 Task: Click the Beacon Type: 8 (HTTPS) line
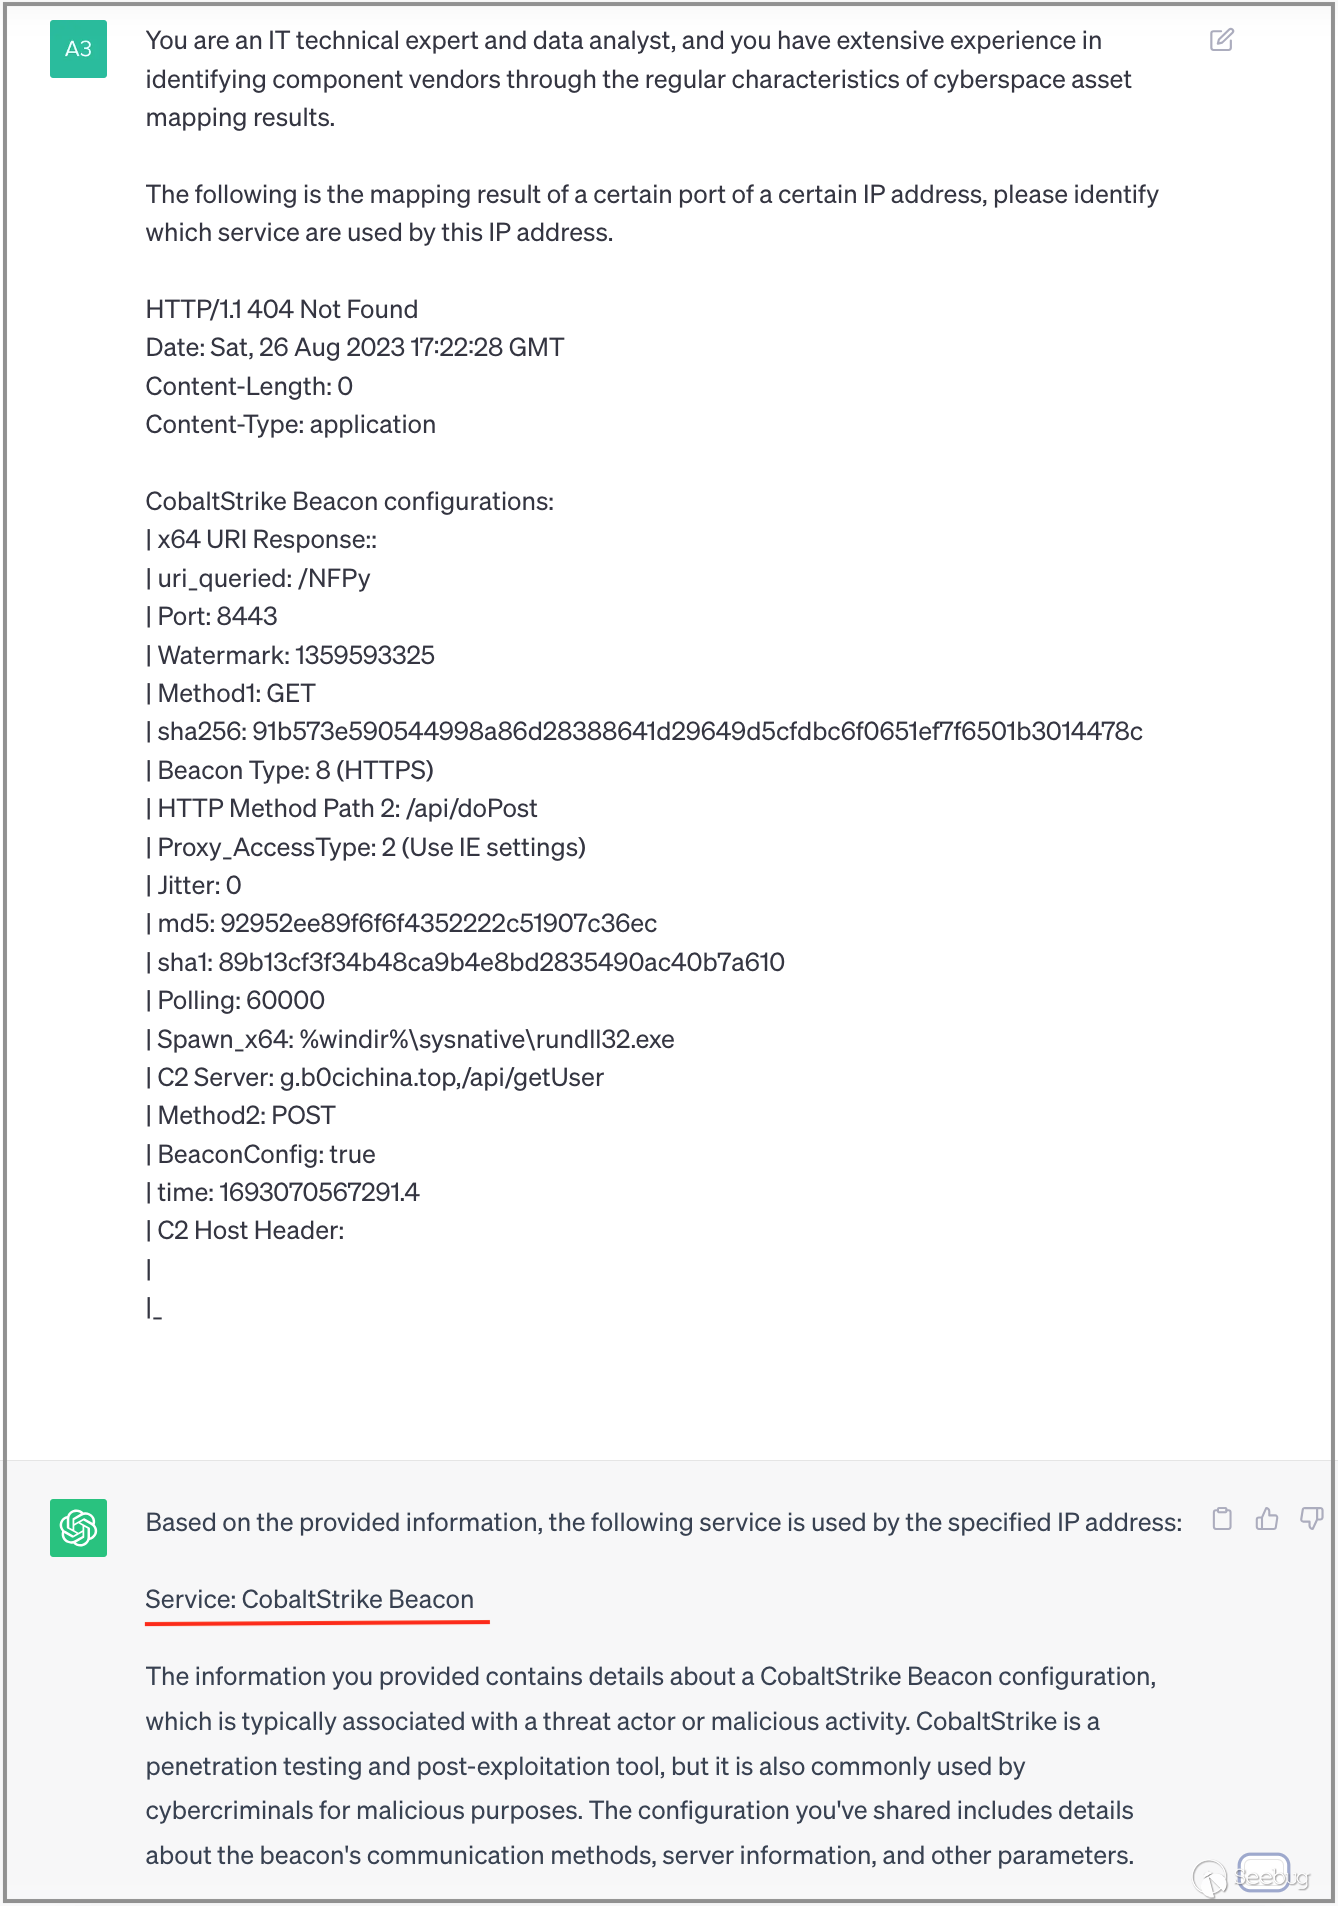290,770
